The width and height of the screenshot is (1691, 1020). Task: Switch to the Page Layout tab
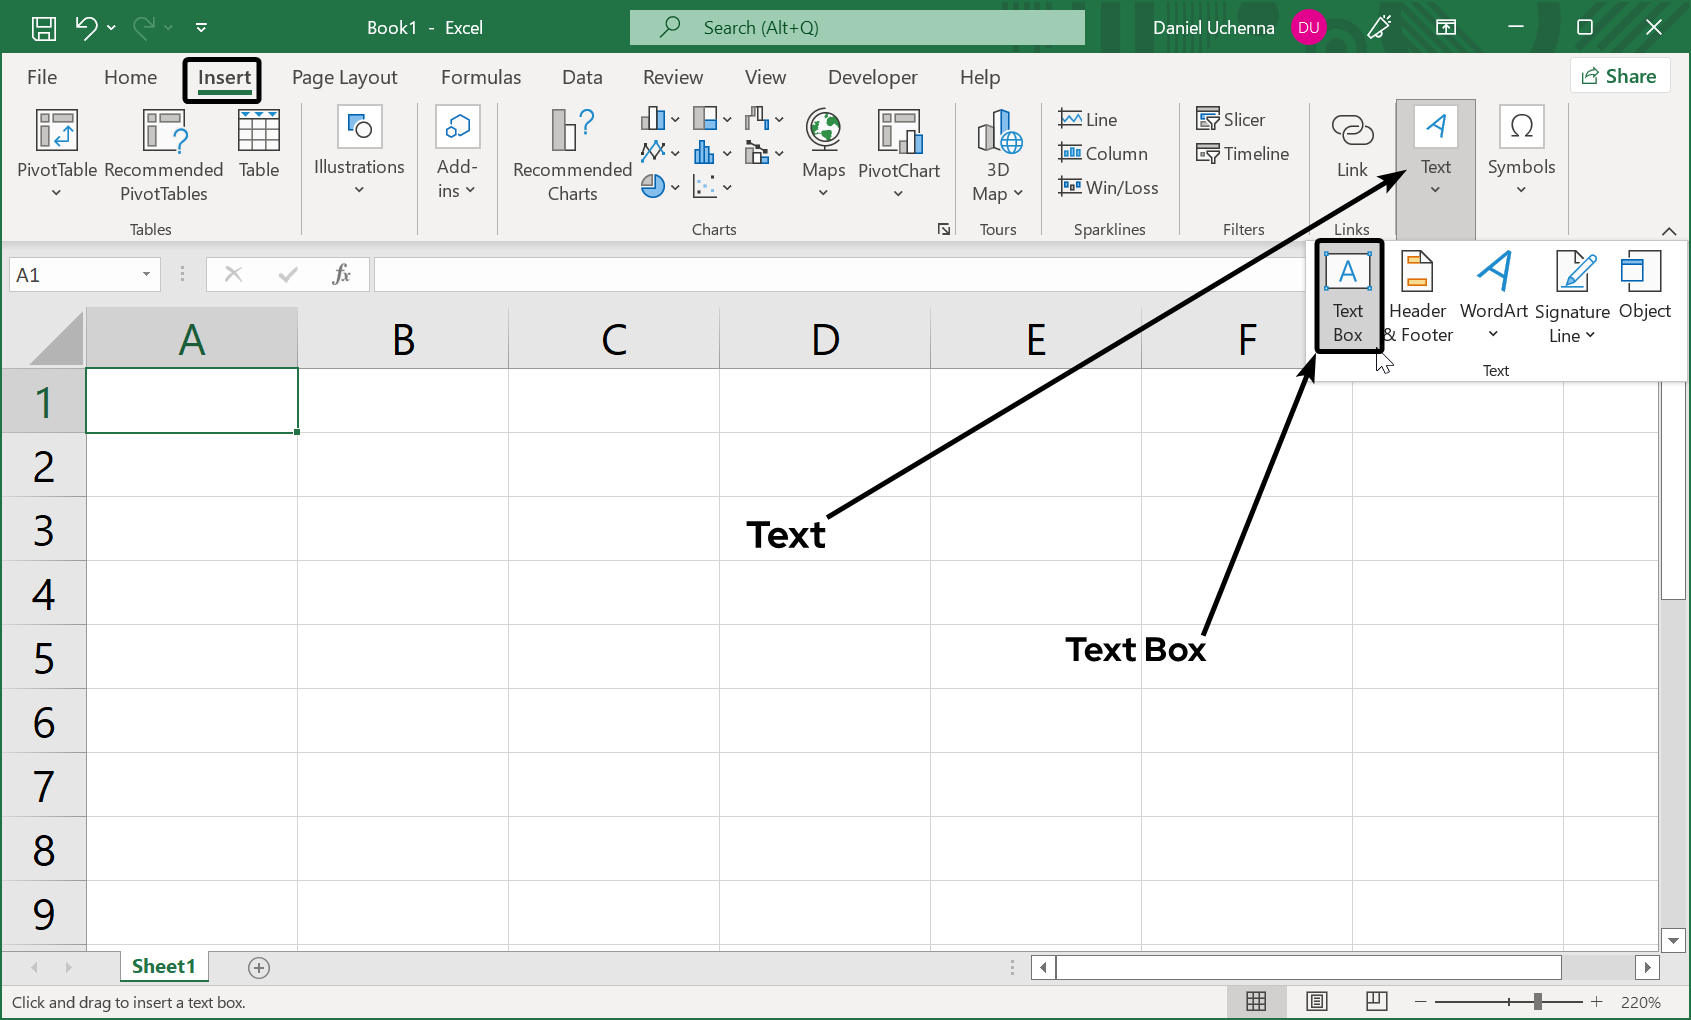tap(344, 77)
